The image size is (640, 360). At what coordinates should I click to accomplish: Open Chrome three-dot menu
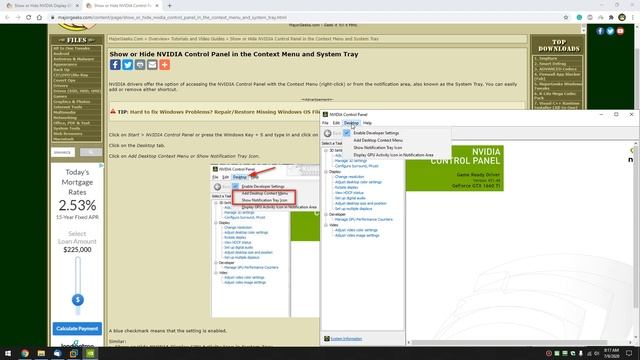(x=633, y=18)
